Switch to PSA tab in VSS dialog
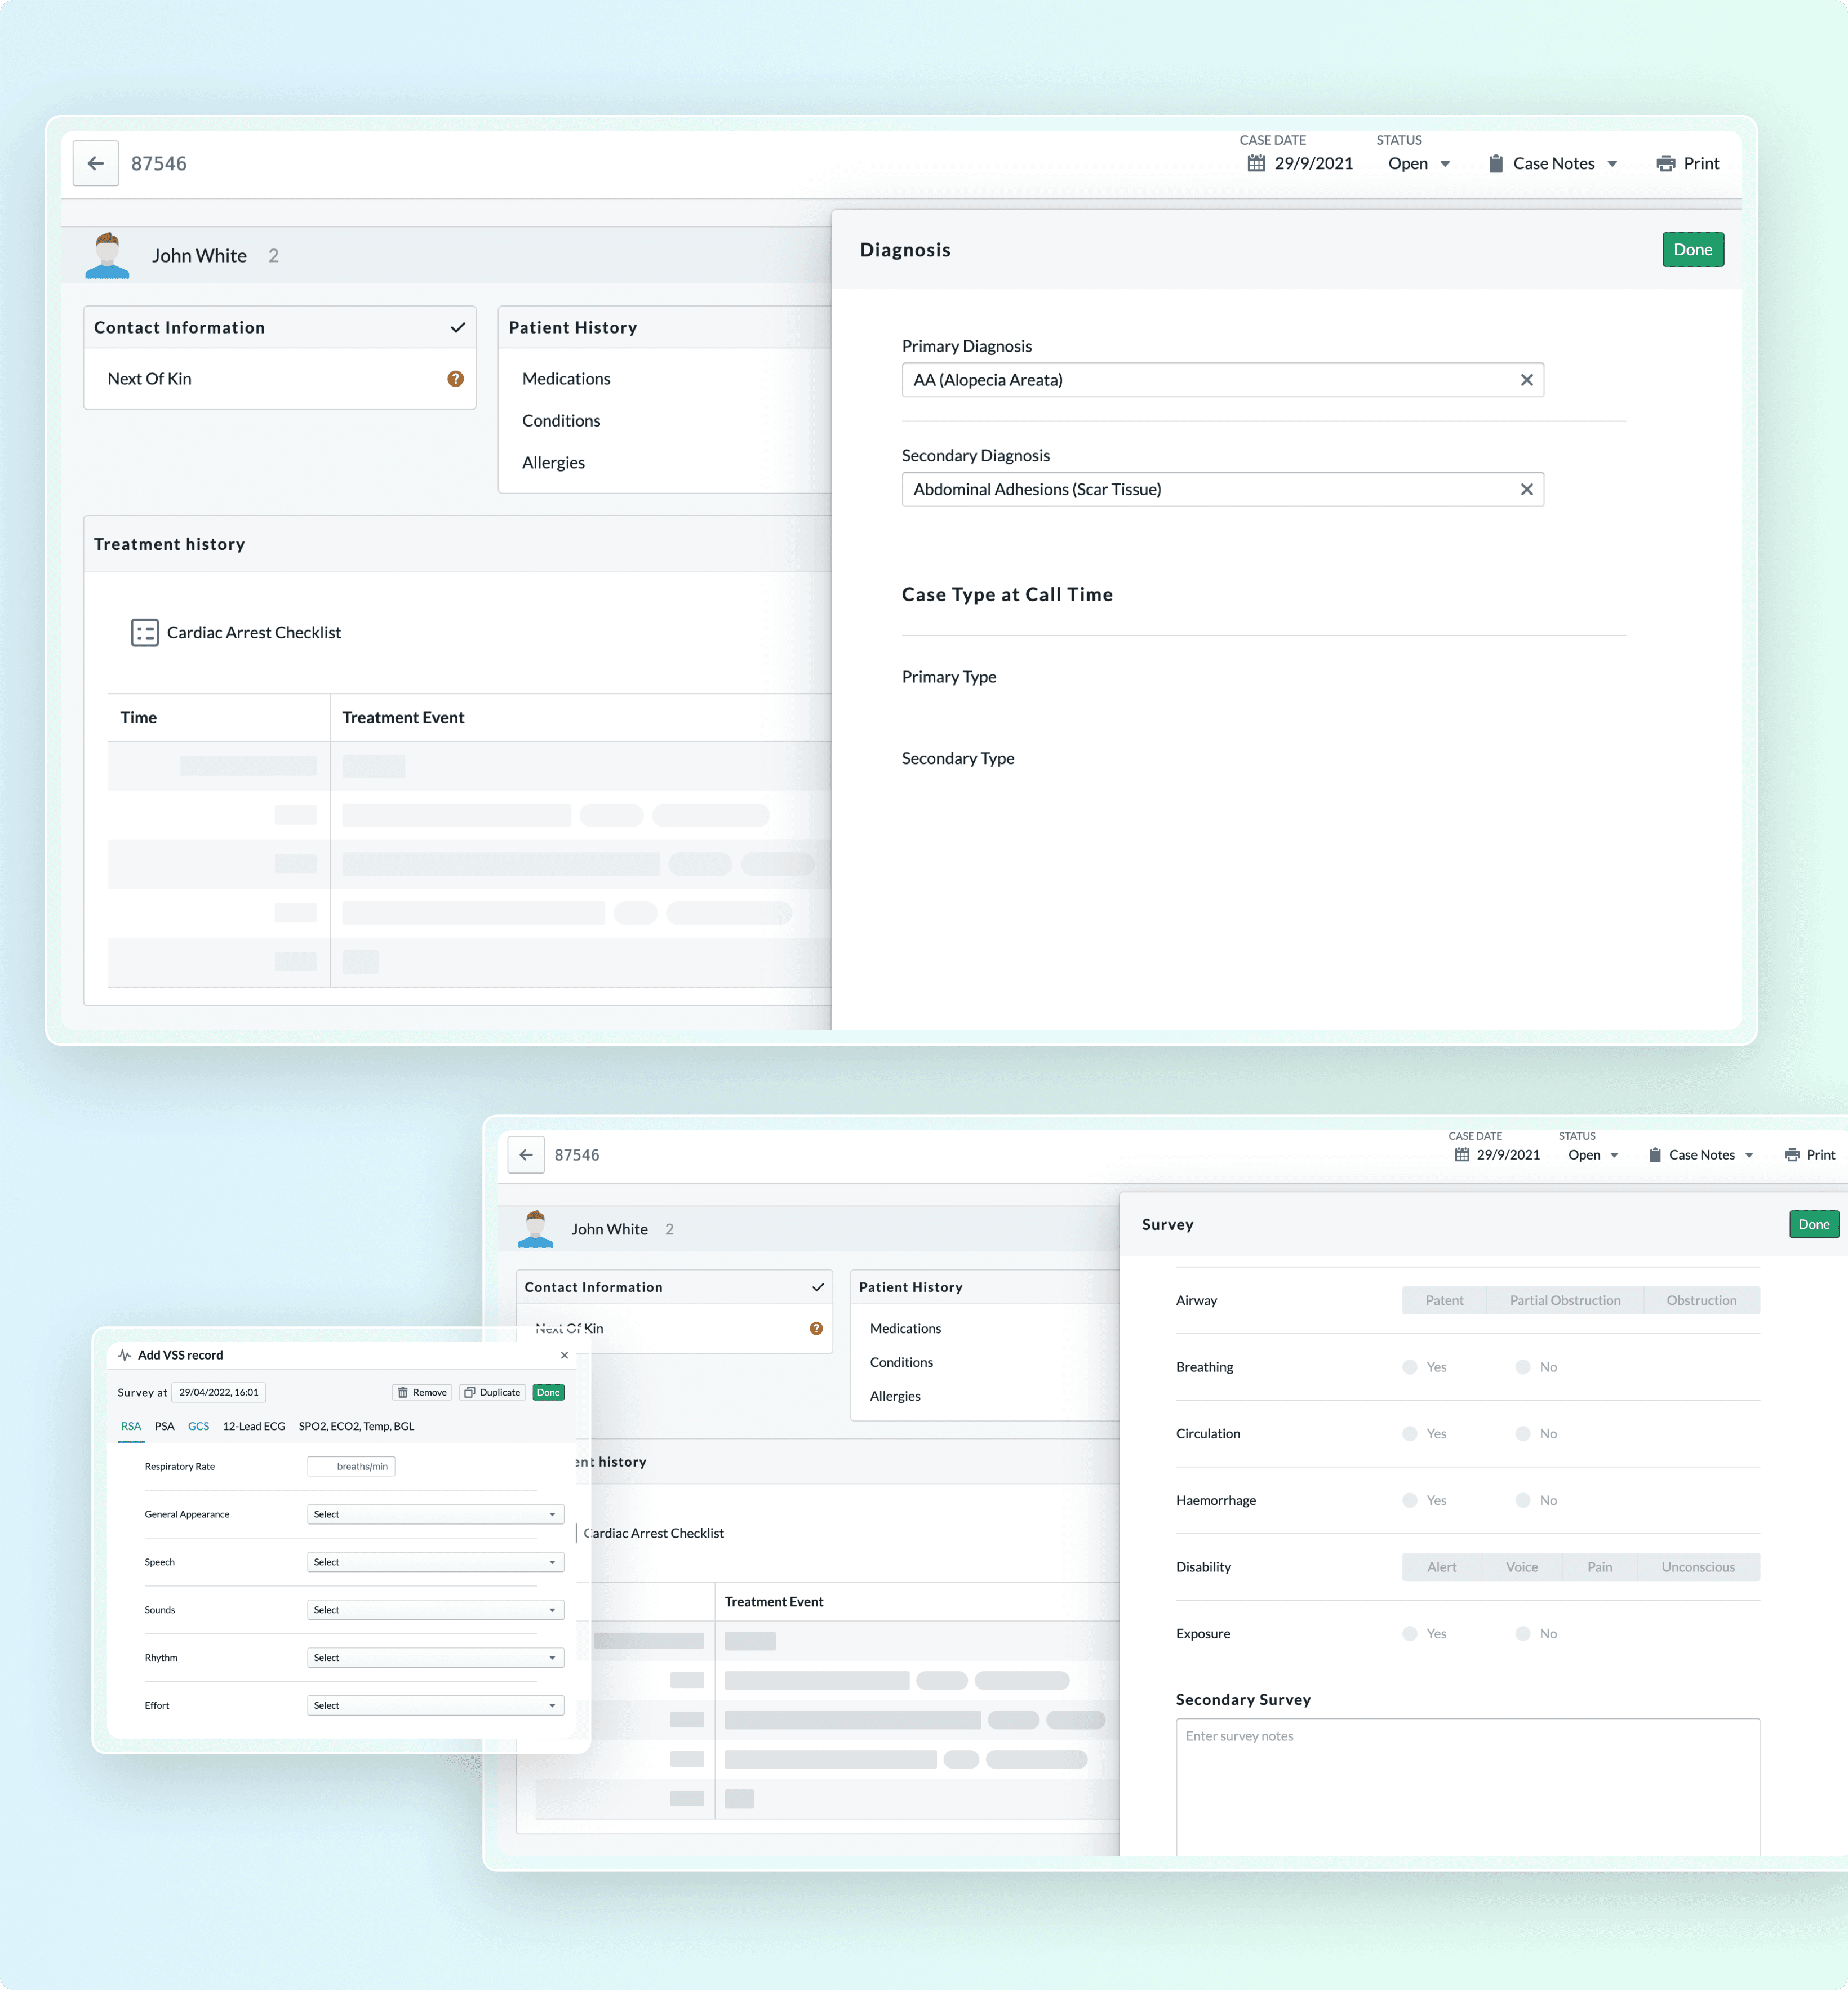 tap(165, 1426)
